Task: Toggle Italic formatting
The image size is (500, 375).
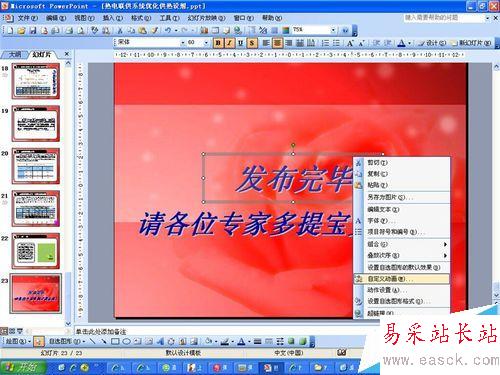Action: pyautogui.click(x=229, y=43)
